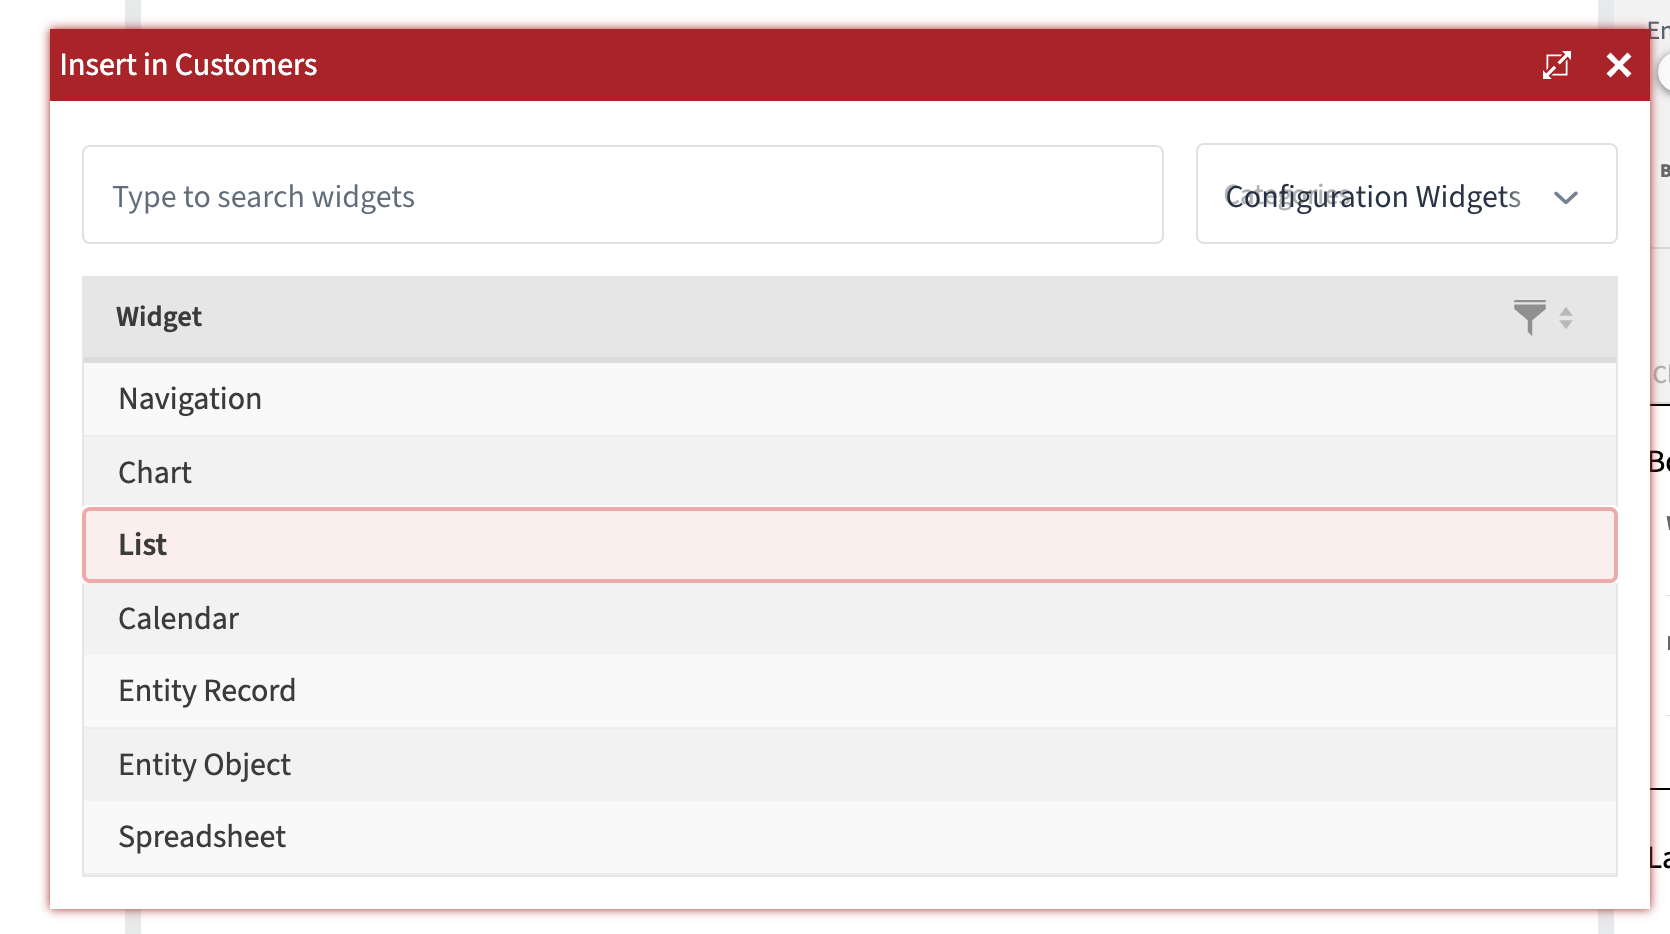Viewport: 1670px width, 934px height.
Task: Choose the Chart widget
Action: click(x=400, y=471)
